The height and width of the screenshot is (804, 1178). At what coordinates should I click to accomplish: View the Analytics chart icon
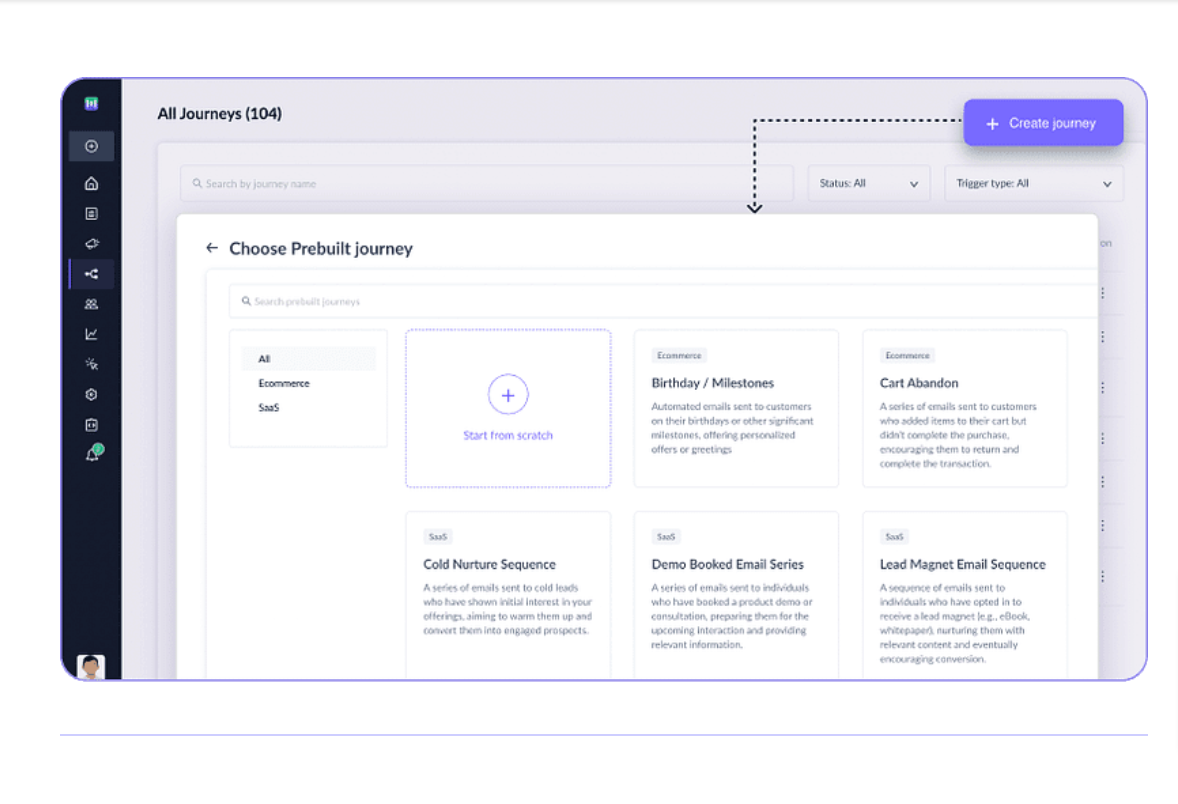pyautogui.click(x=91, y=333)
